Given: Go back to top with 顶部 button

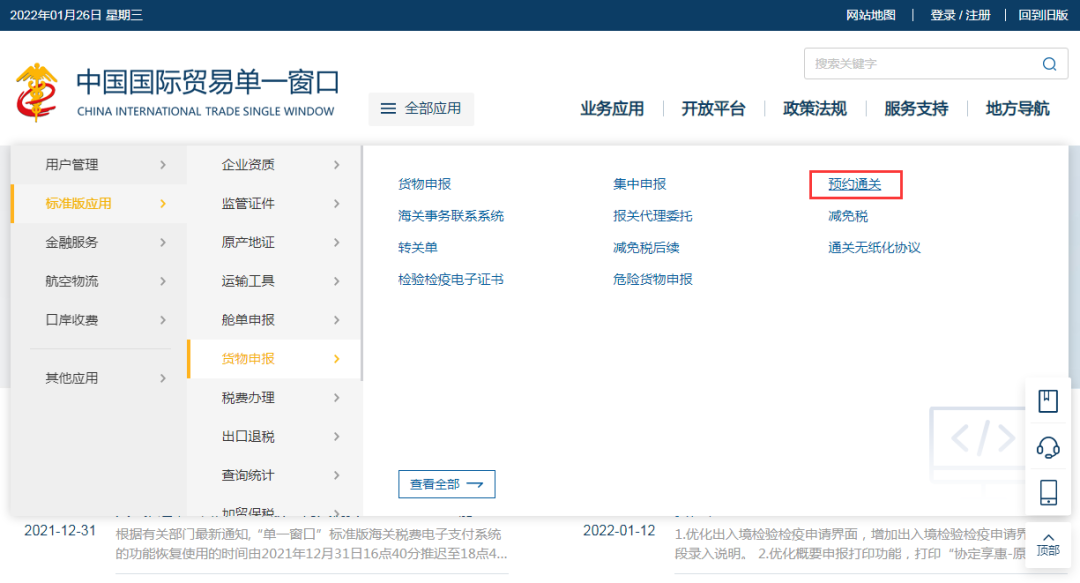Looking at the screenshot, I should [1048, 544].
